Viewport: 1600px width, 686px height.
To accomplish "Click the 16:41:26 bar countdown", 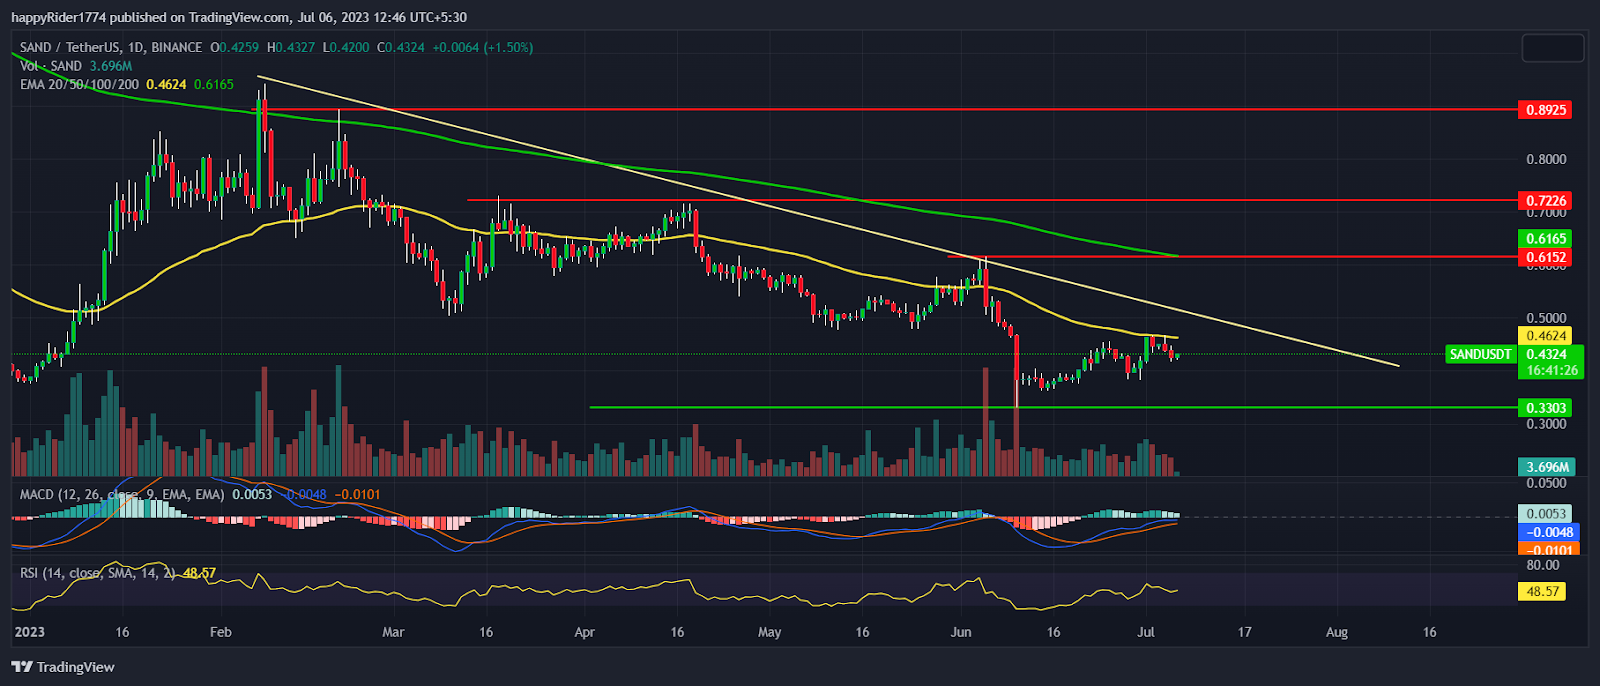I will coord(1551,370).
